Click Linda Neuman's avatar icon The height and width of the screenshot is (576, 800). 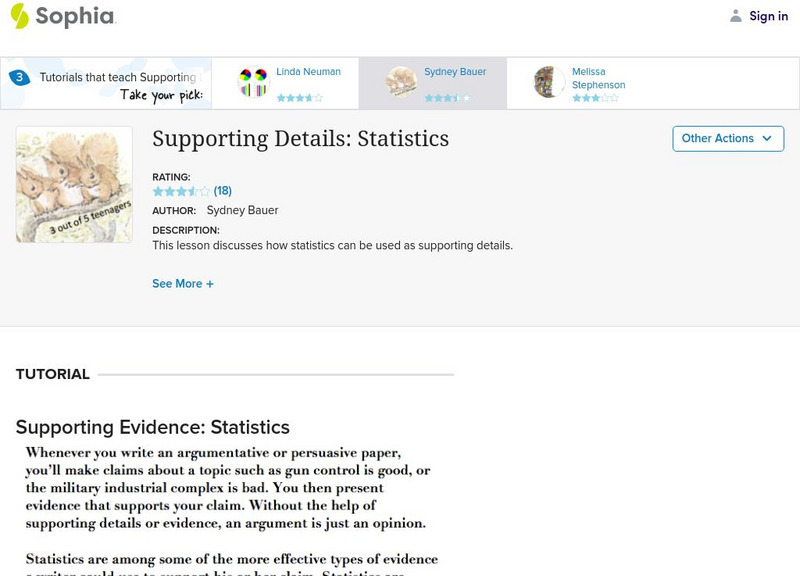[253, 83]
